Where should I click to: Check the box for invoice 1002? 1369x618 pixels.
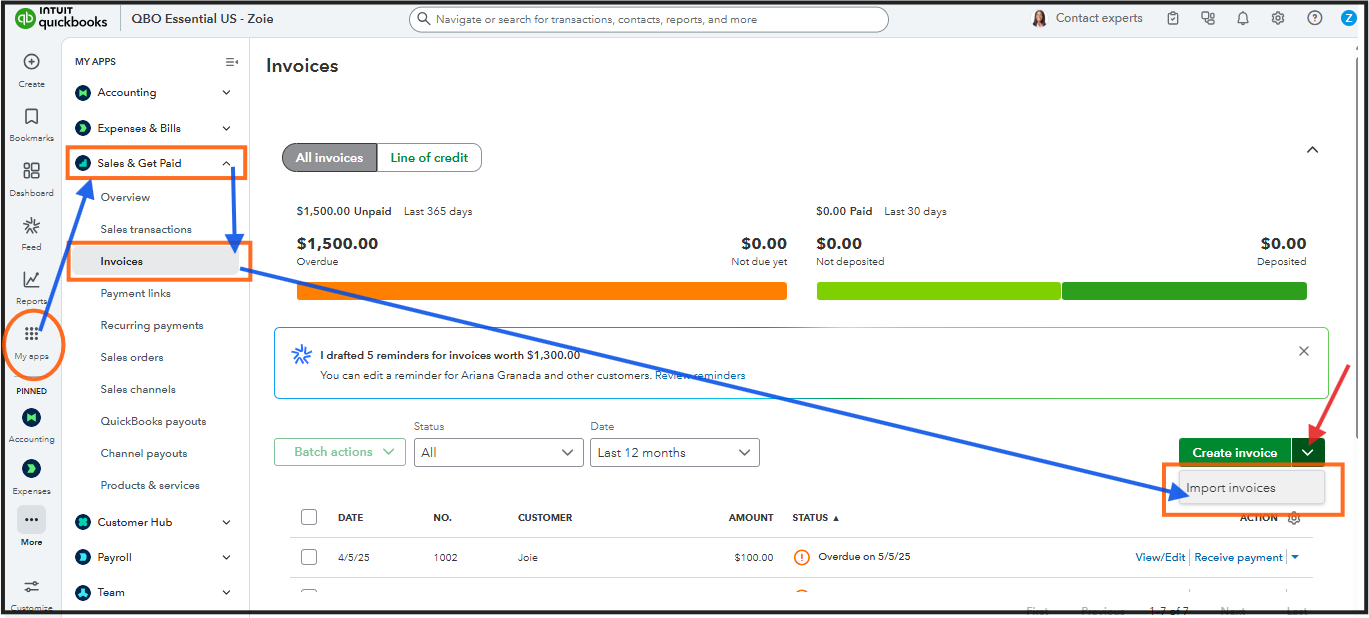[309, 557]
